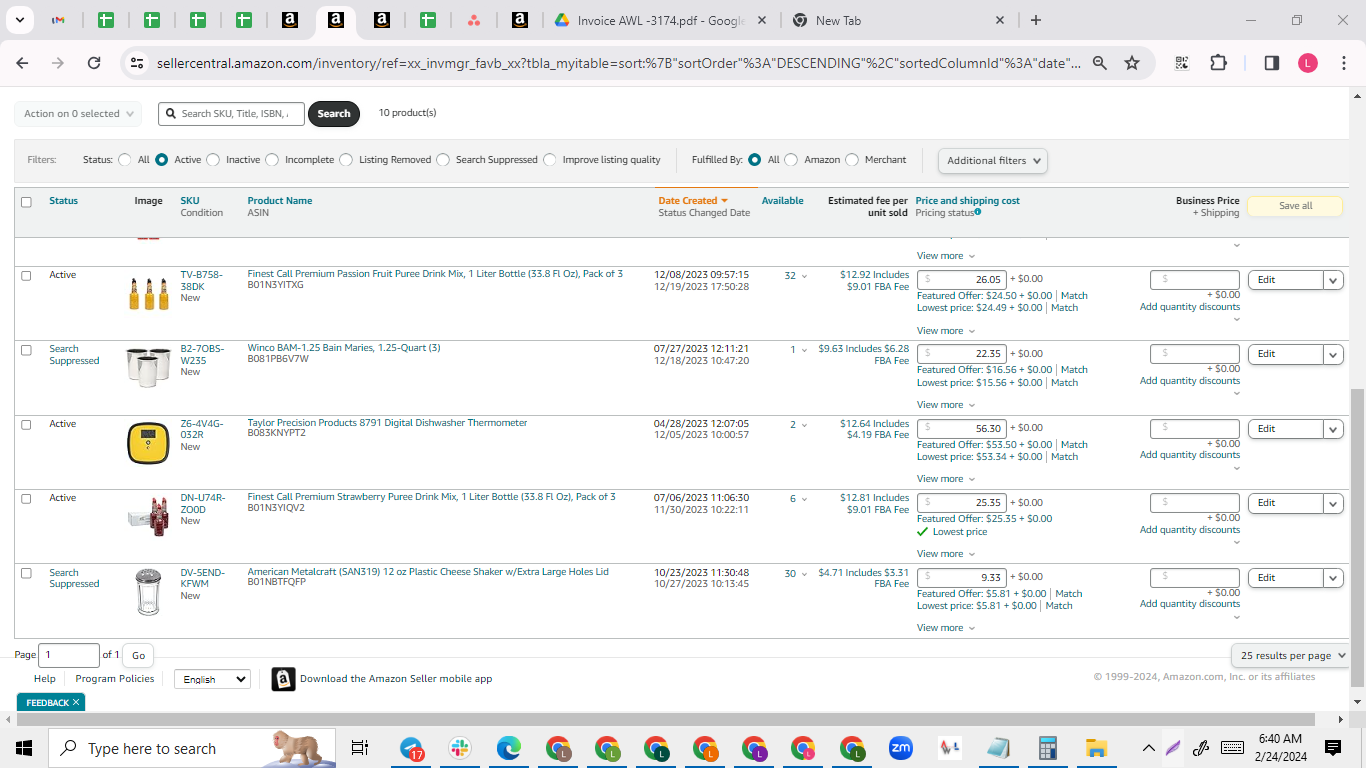Select Fulfilled By Merchant radio button
The width and height of the screenshot is (1366, 768).
852,160
